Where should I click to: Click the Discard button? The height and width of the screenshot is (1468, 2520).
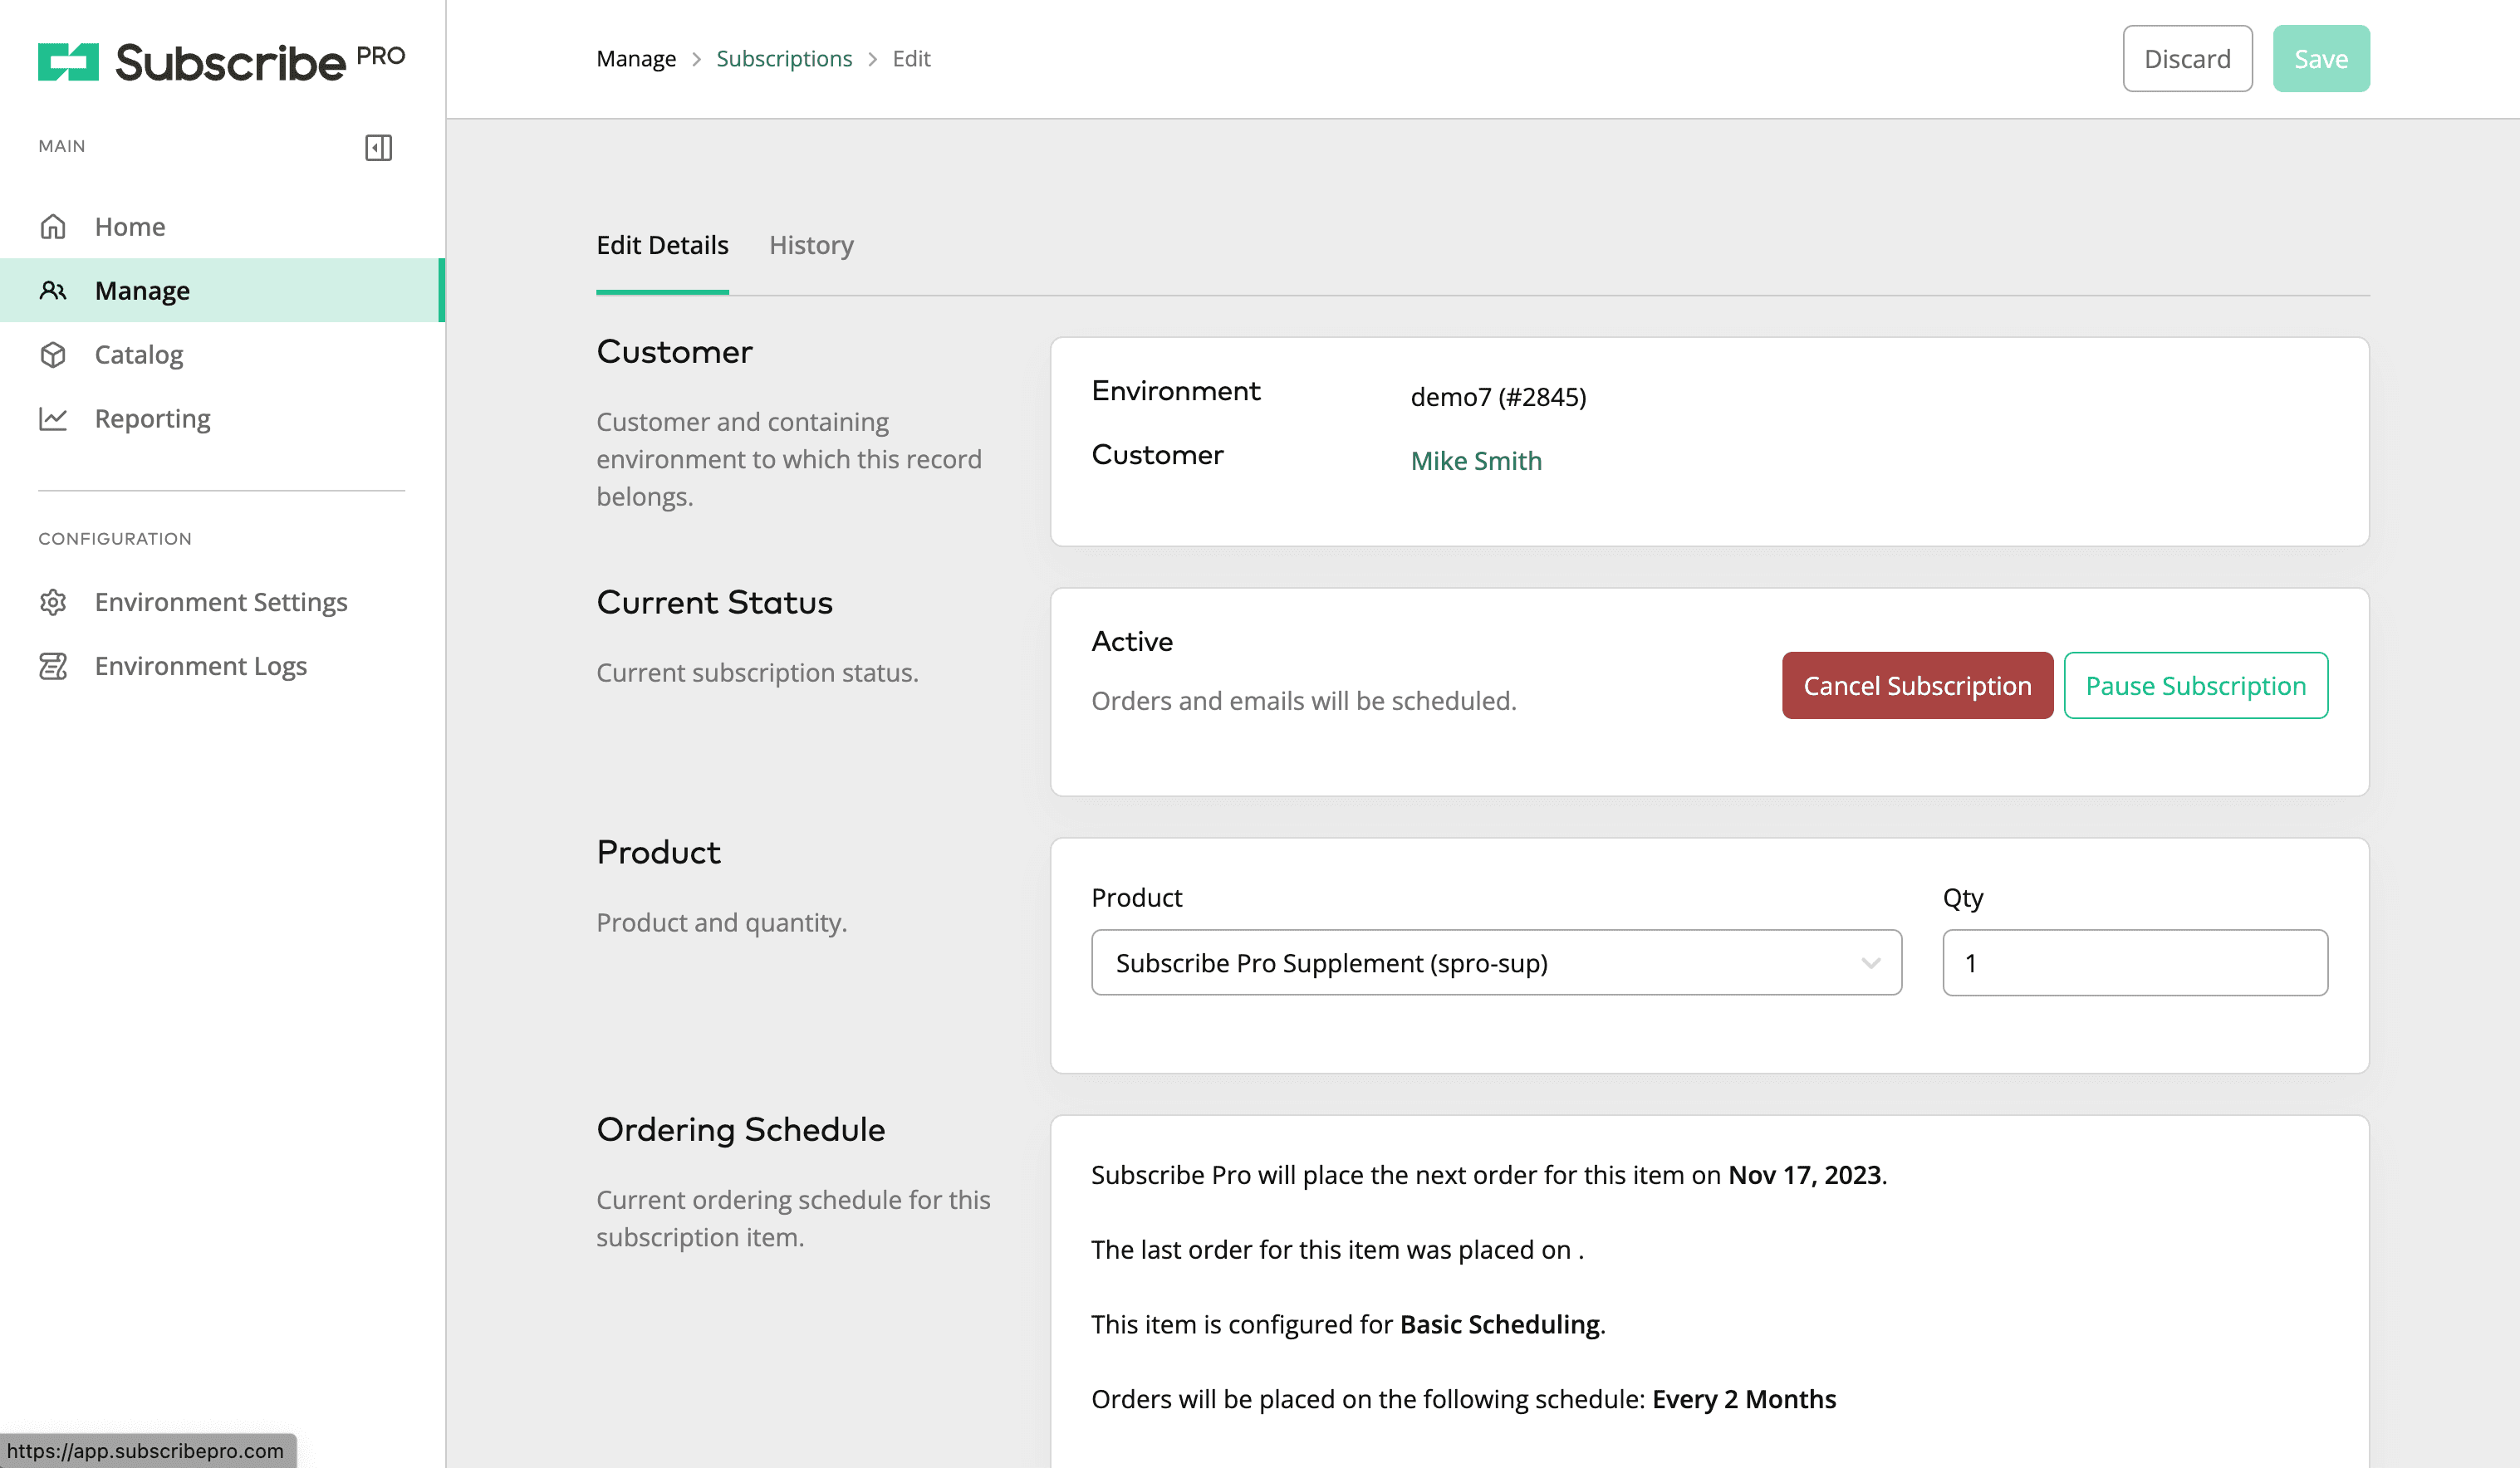[x=2187, y=58]
